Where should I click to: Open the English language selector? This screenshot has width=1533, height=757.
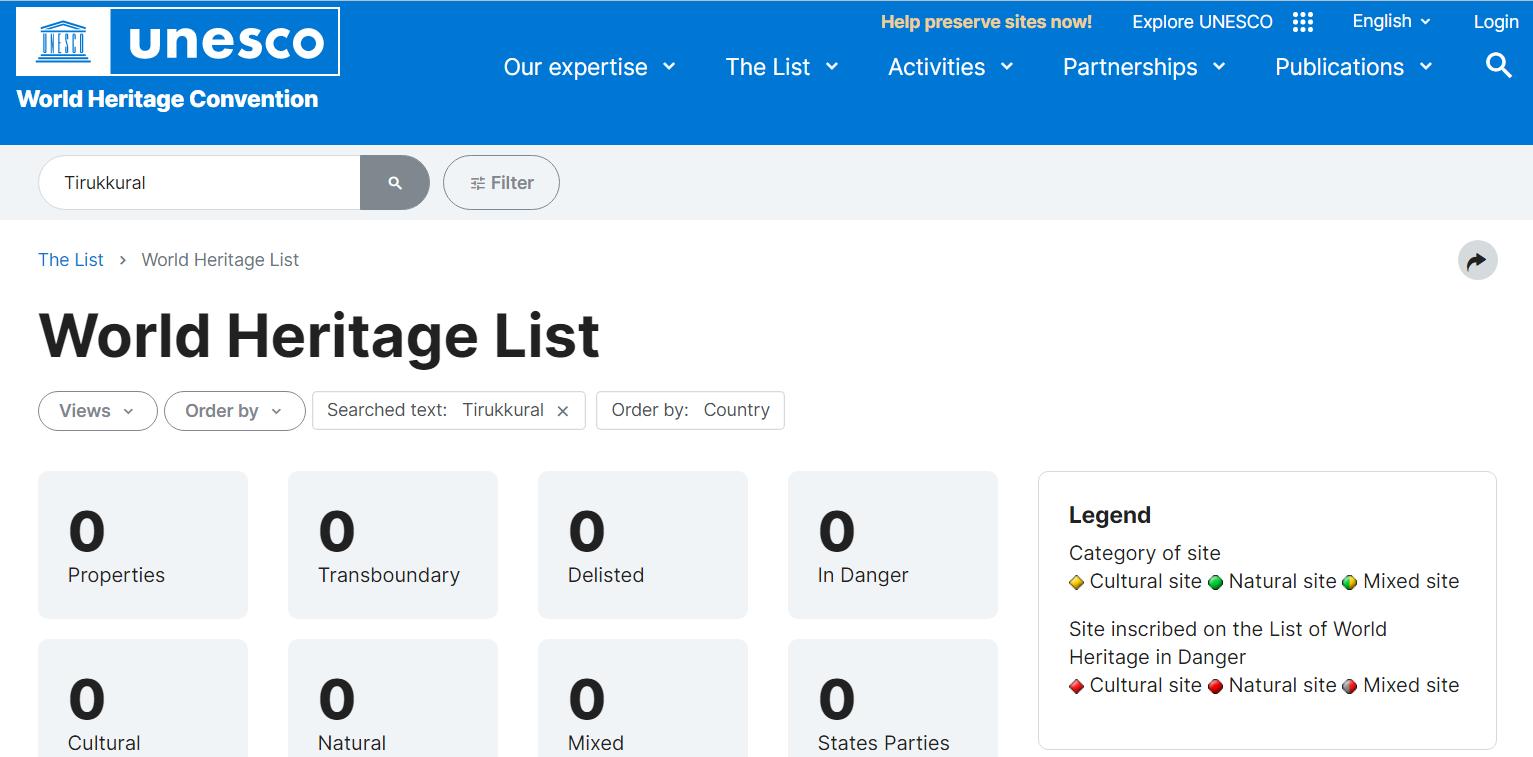(1391, 22)
